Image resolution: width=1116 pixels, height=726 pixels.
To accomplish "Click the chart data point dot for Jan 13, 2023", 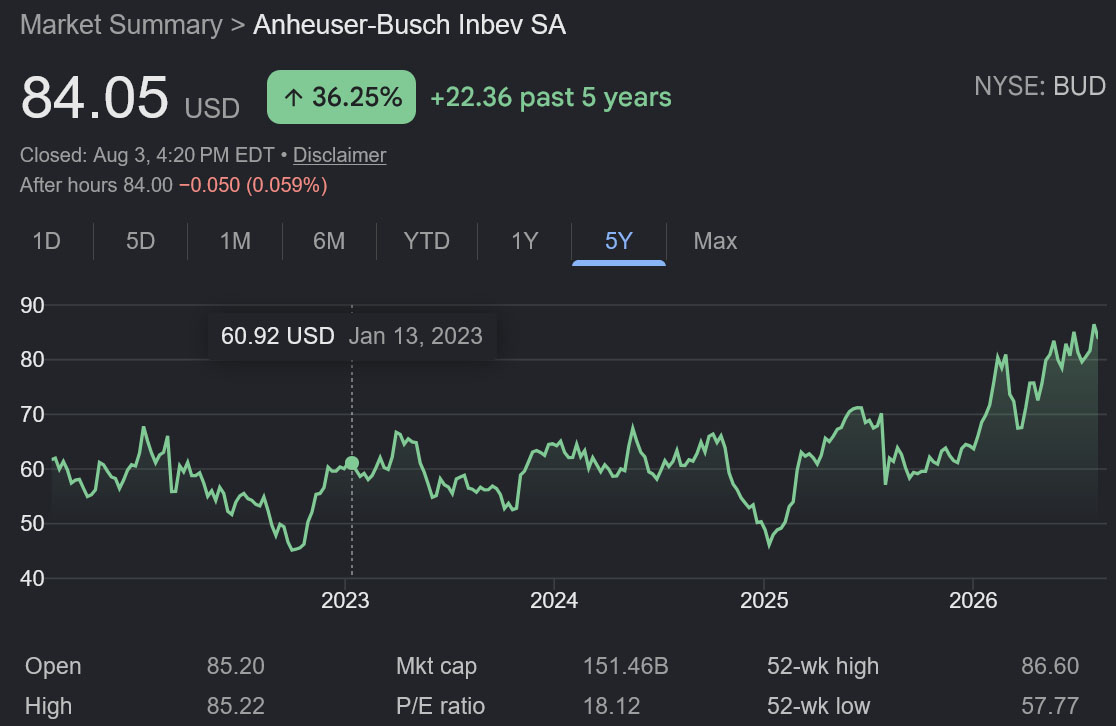I will click(352, 463).
